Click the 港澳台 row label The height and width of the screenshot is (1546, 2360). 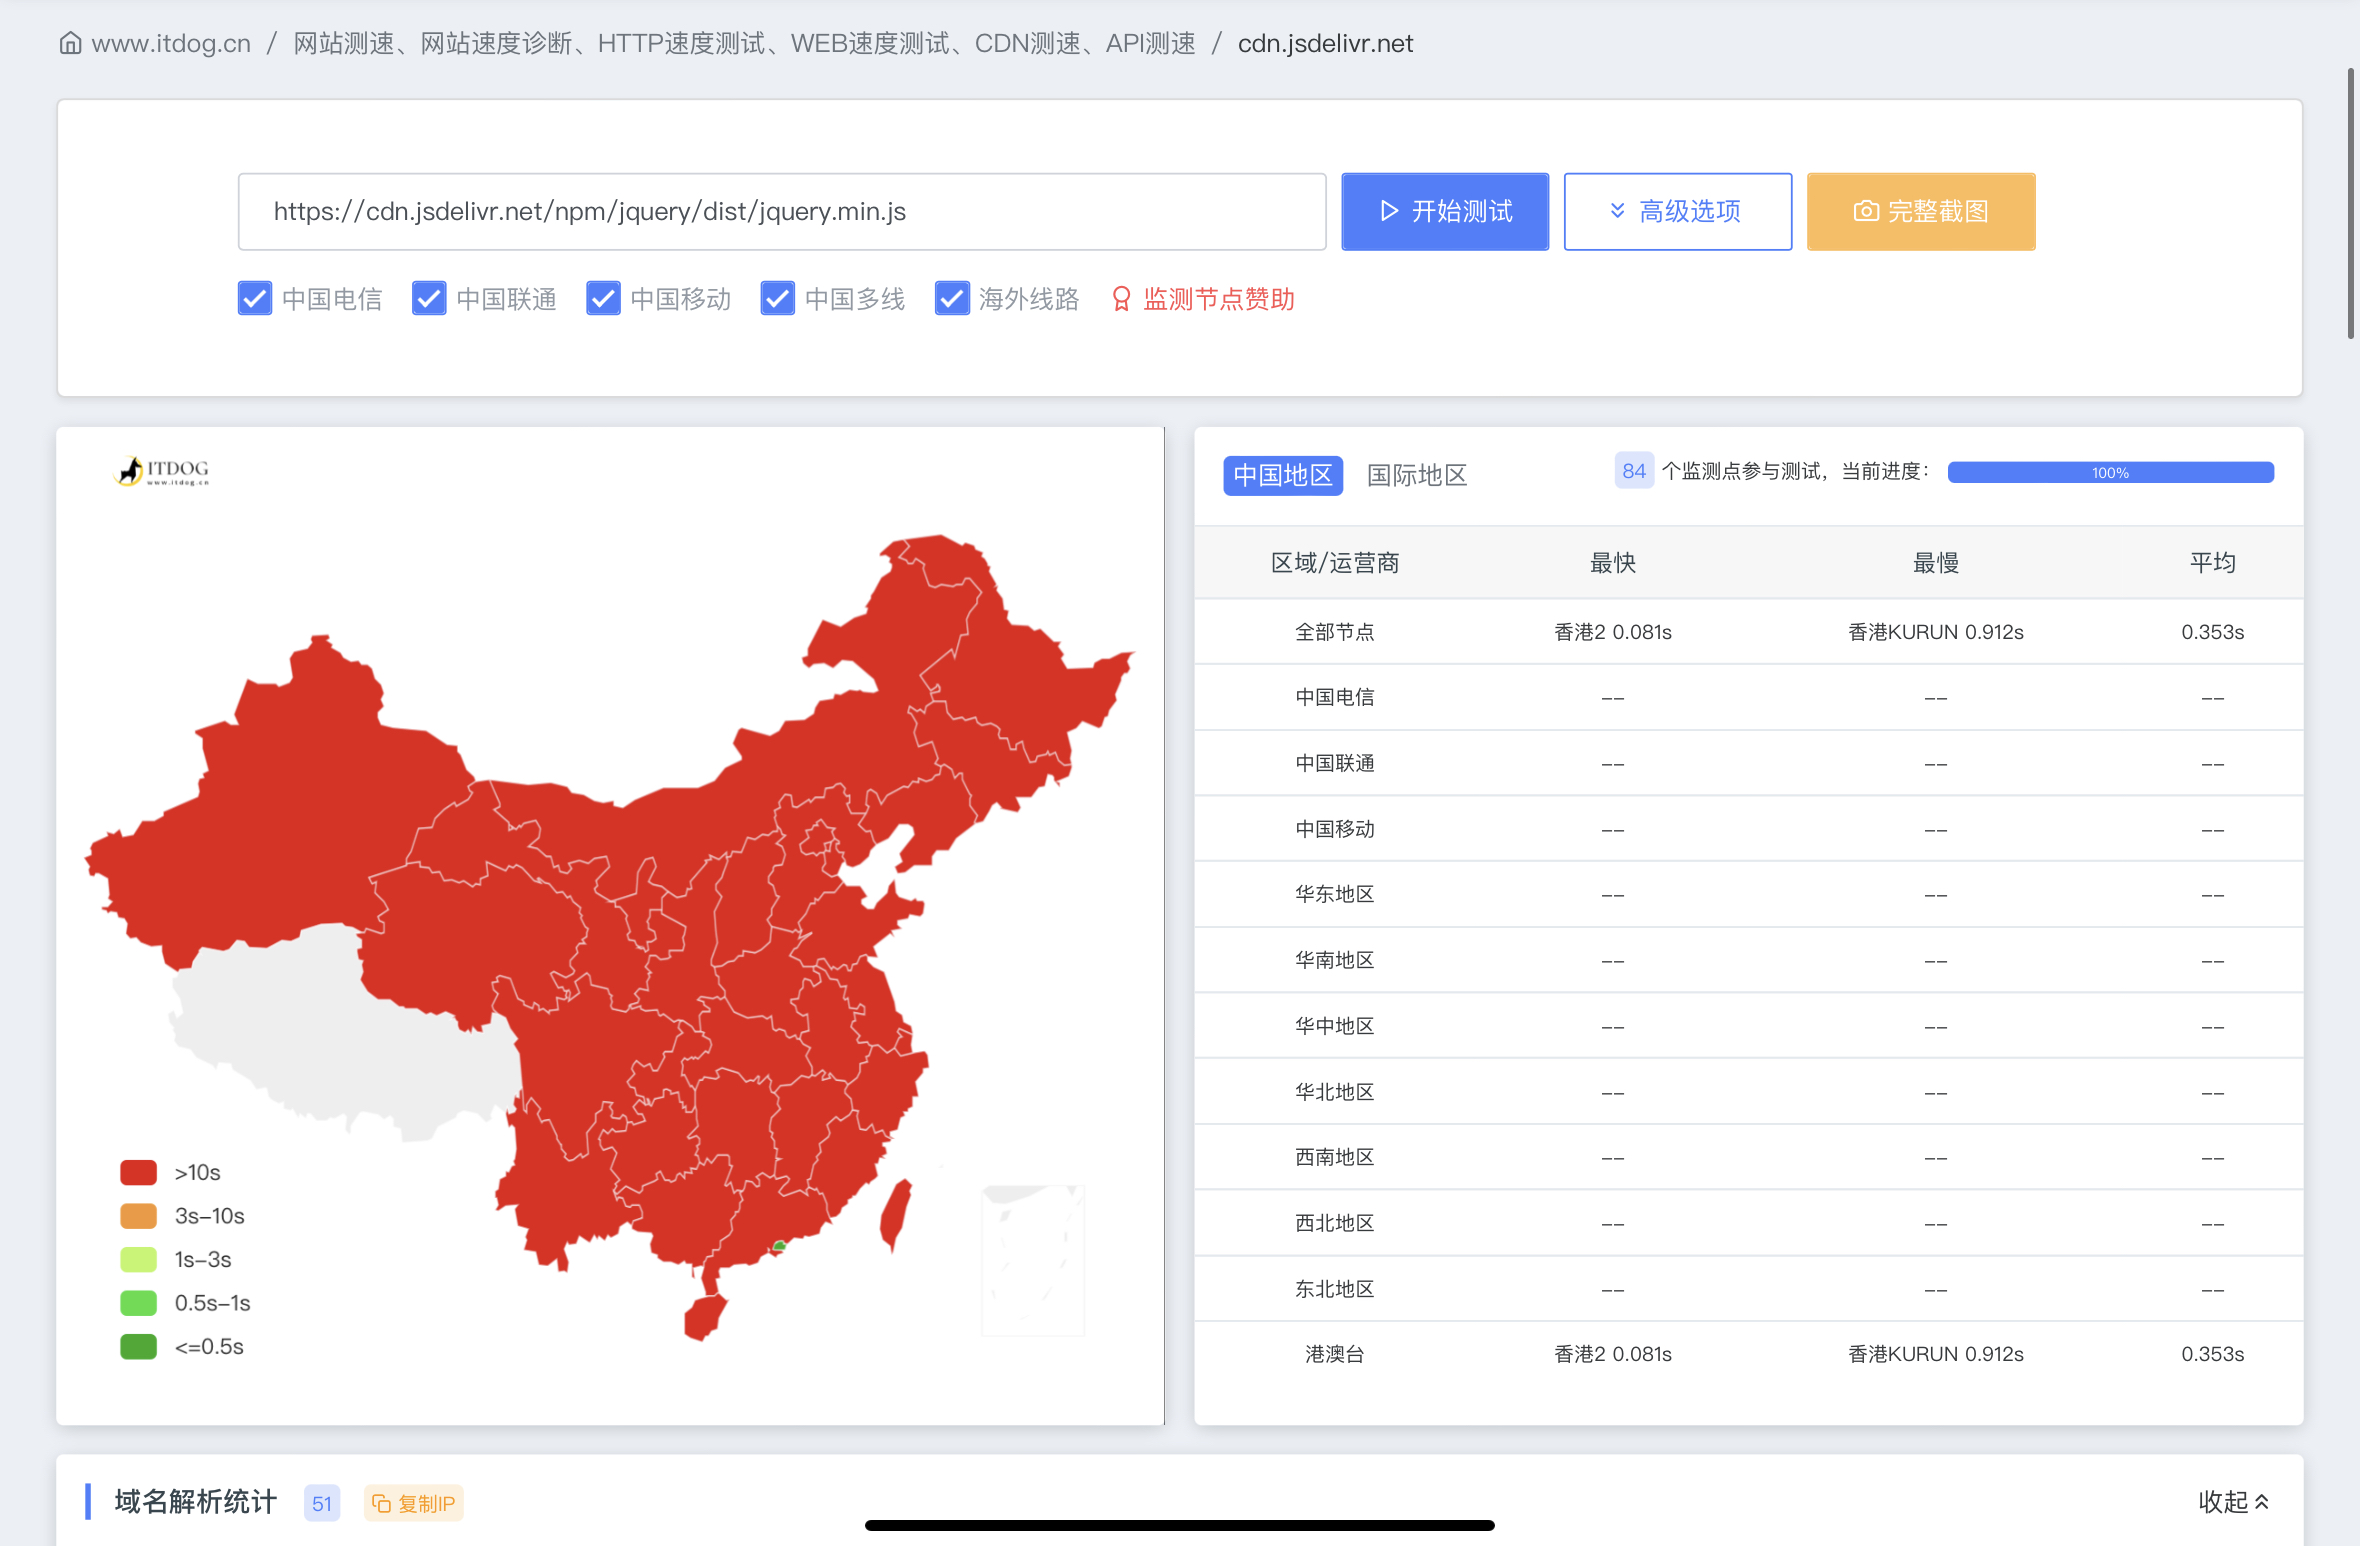1334,1354
